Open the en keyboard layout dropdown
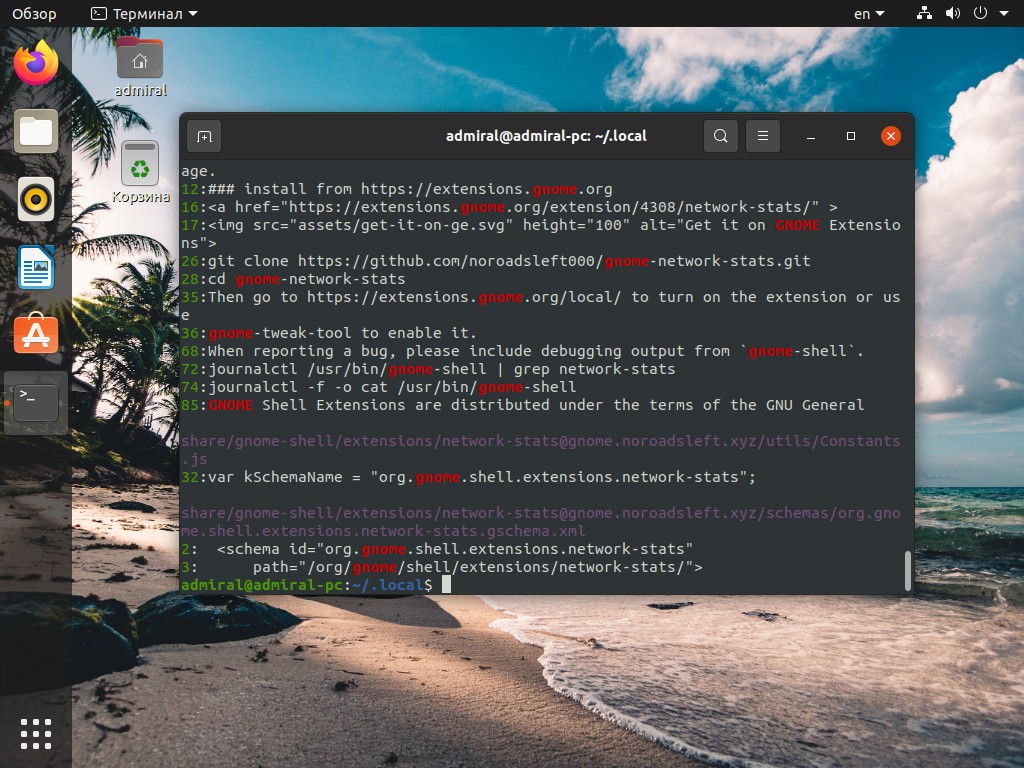 coord(869,13)
